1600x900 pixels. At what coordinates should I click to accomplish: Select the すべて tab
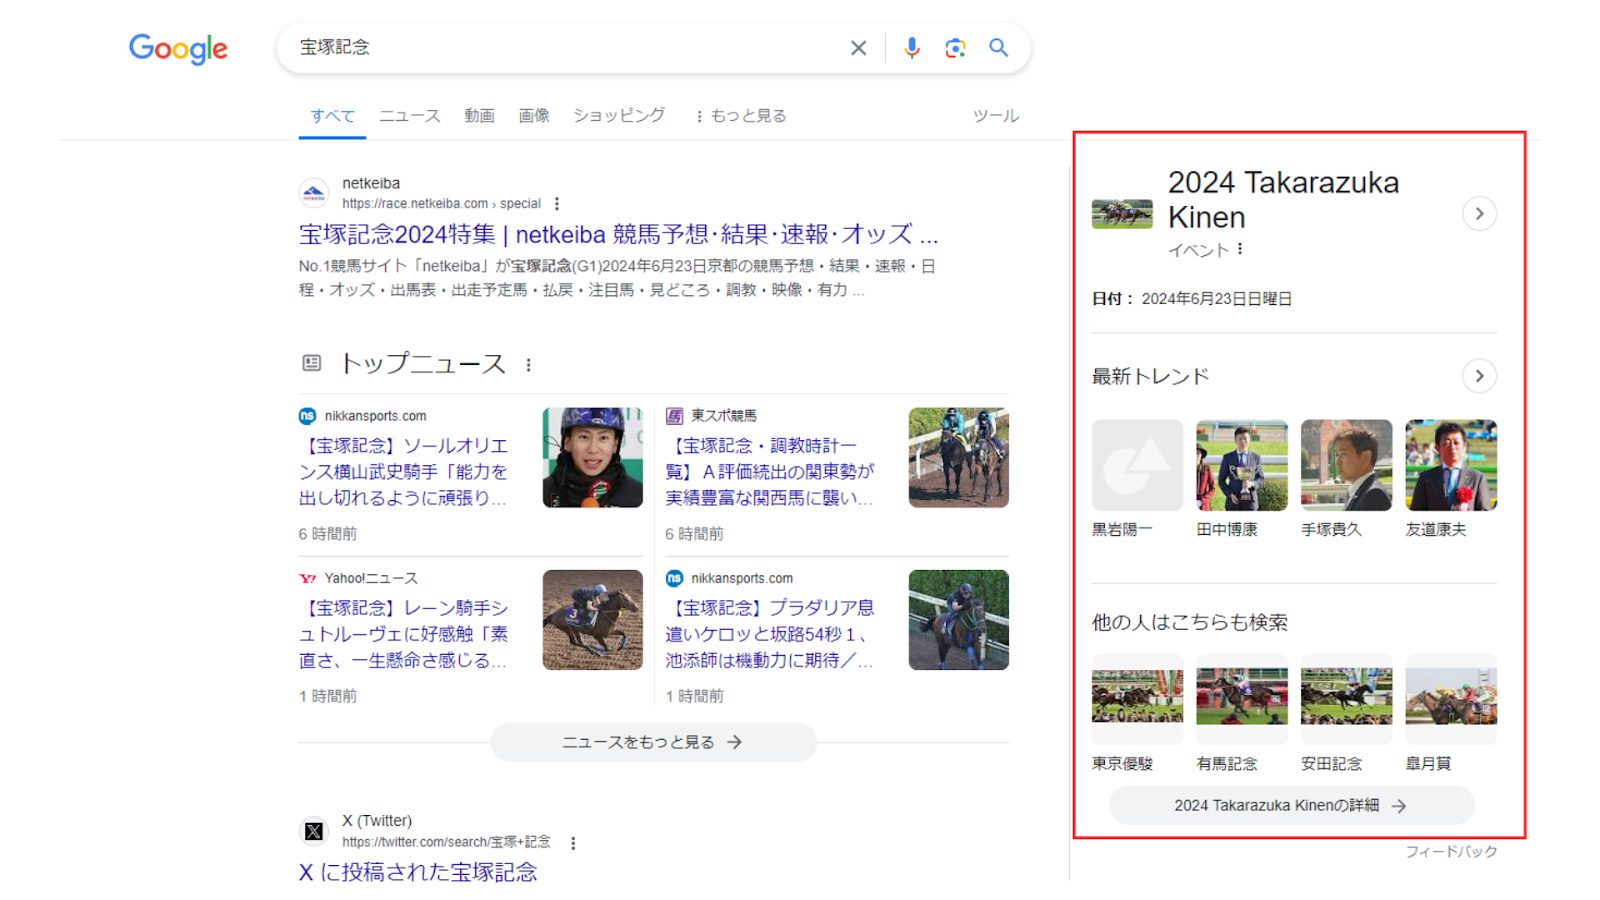(332, 116)
